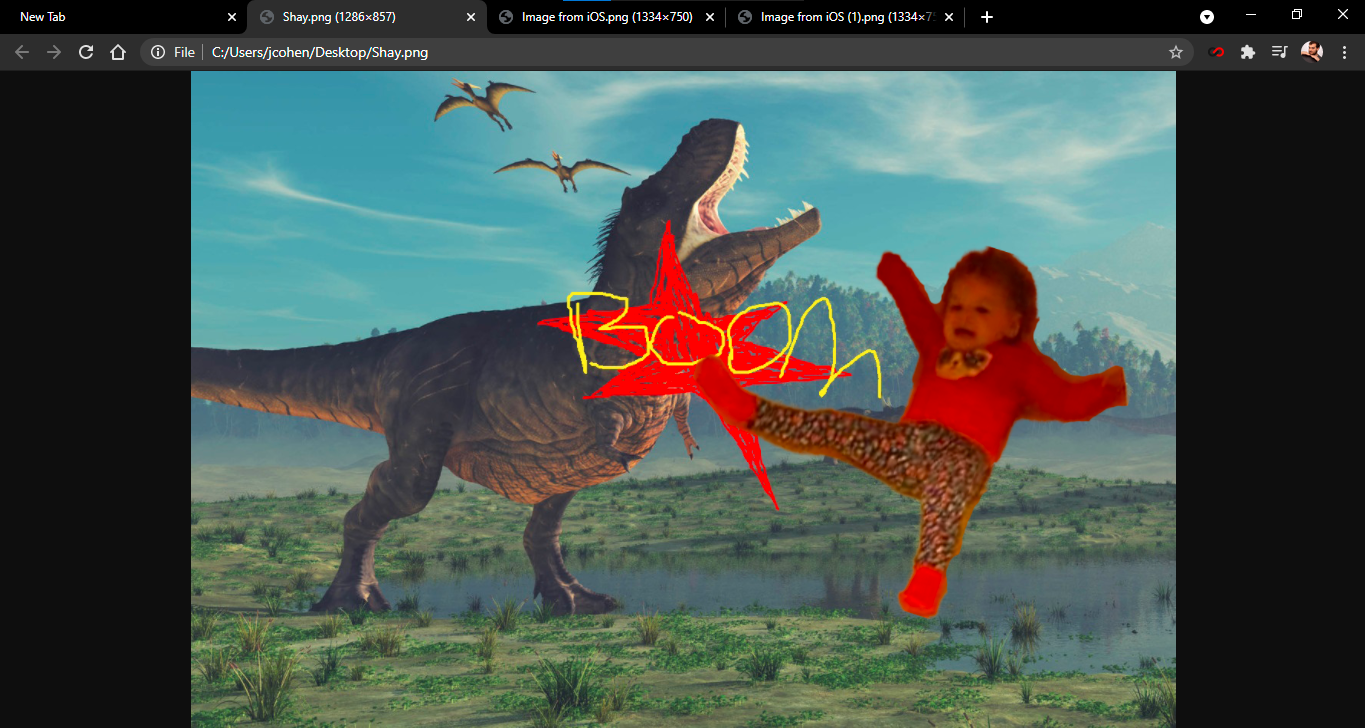
Task: Bookmark this page with the star
Action: coord(1176,52)
